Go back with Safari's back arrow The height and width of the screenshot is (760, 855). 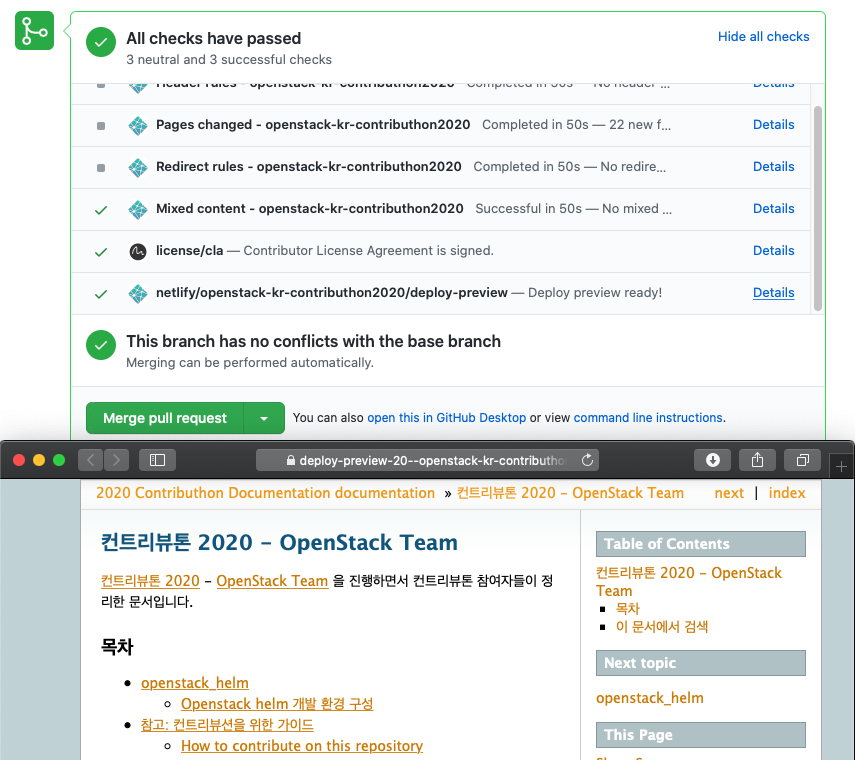pos(91,460)
